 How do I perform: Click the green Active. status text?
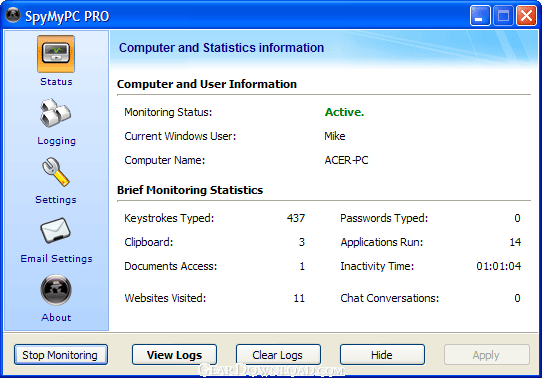pos(344,112)
